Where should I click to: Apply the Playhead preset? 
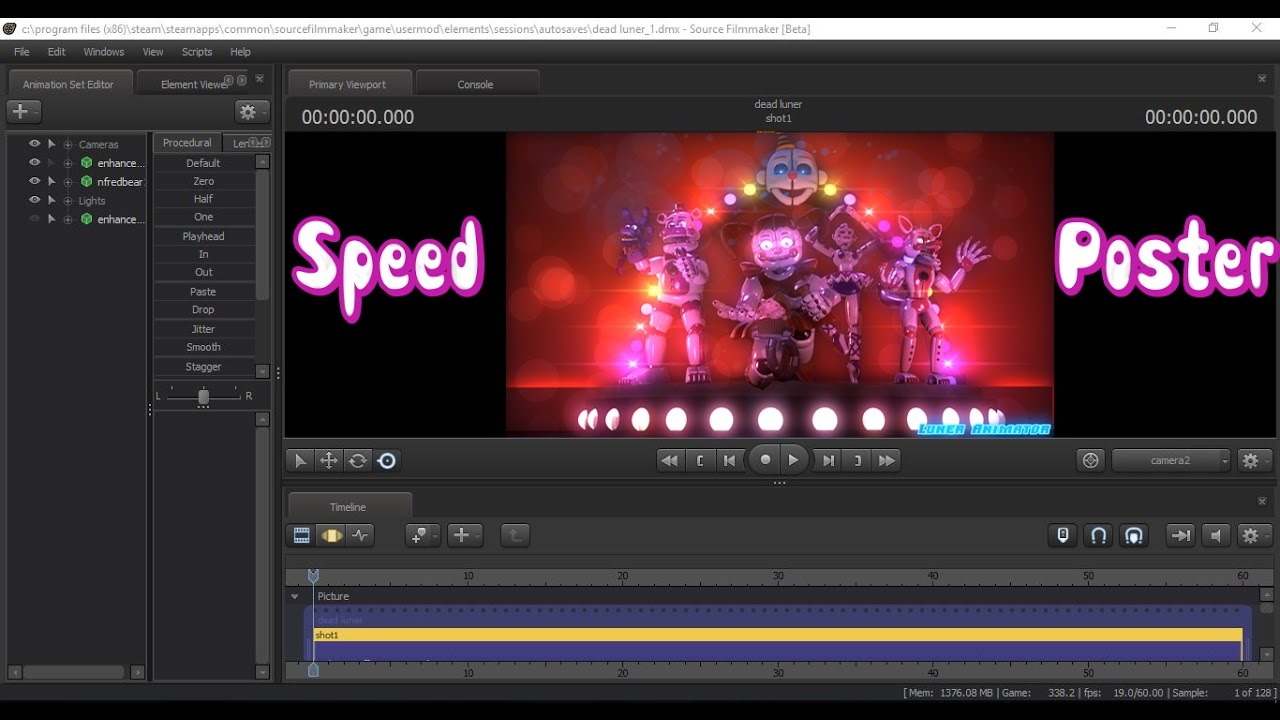tap(204, 236)
